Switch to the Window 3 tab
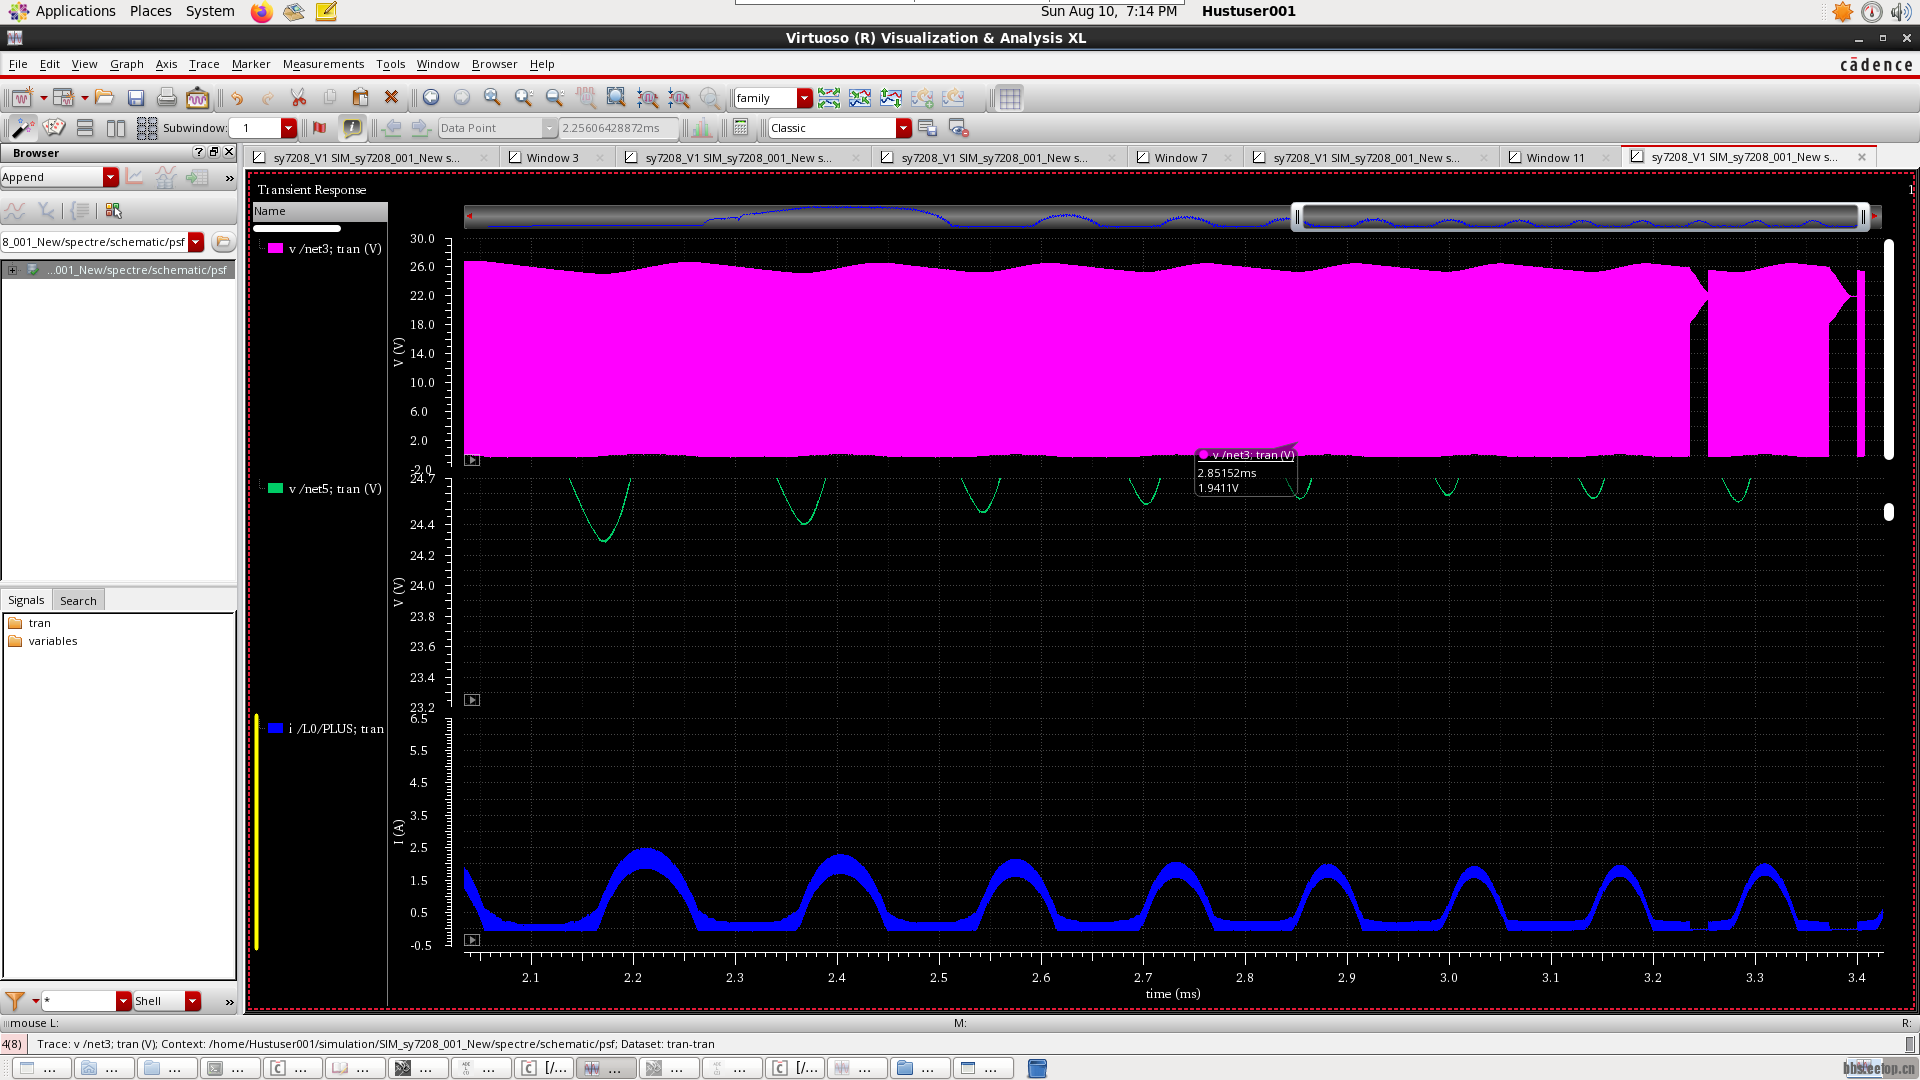This screenshot has height=1080, width=1920. coord(552,158)
